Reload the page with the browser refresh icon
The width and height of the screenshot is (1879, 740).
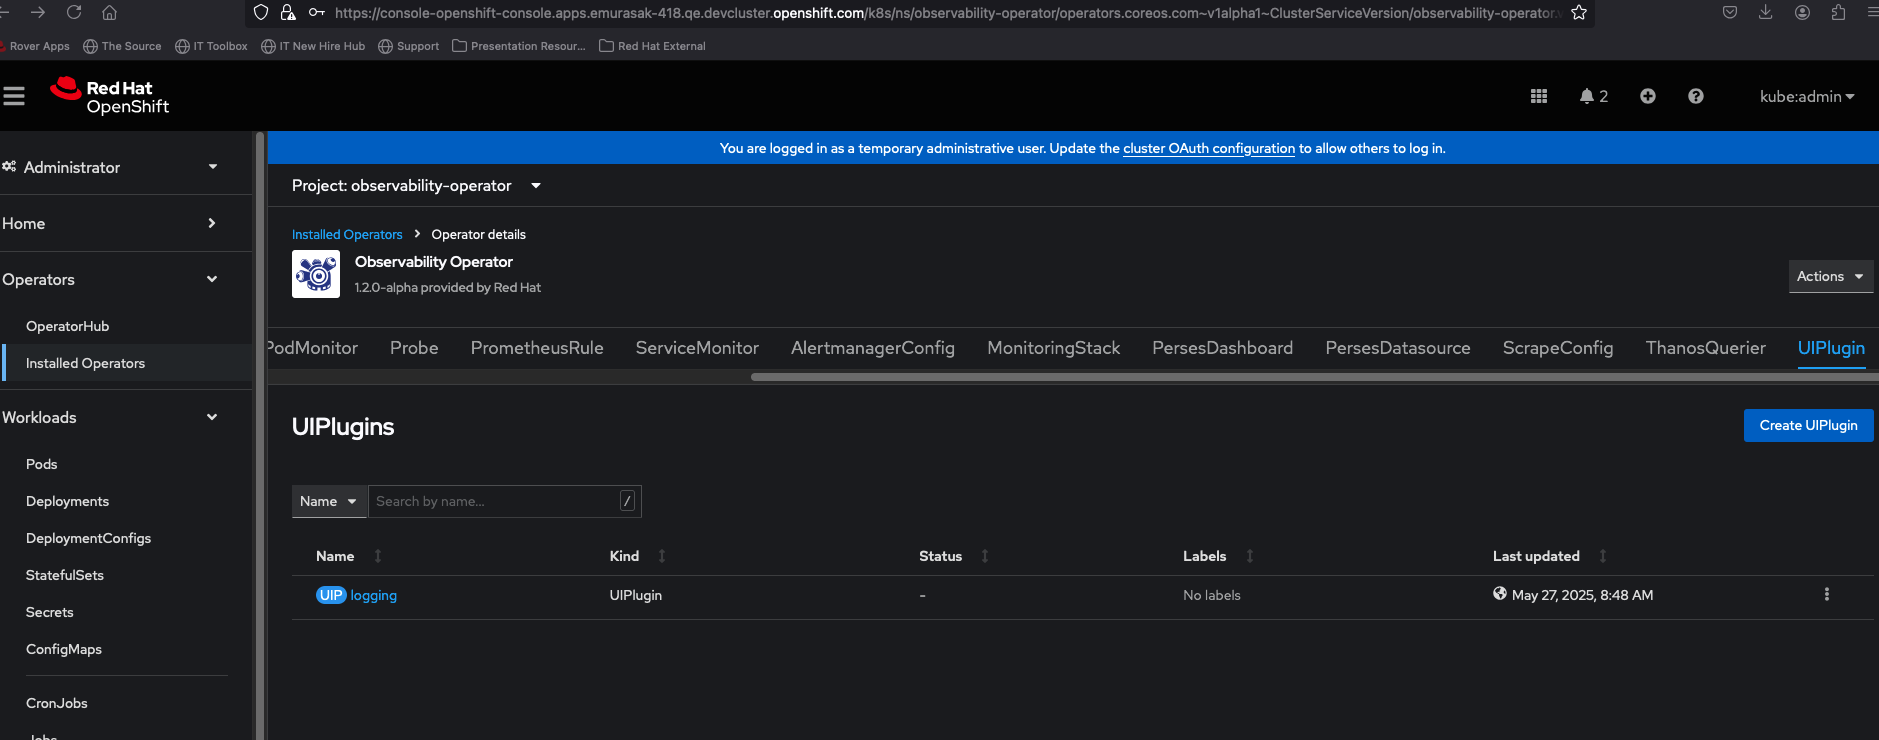coord(74,12)
